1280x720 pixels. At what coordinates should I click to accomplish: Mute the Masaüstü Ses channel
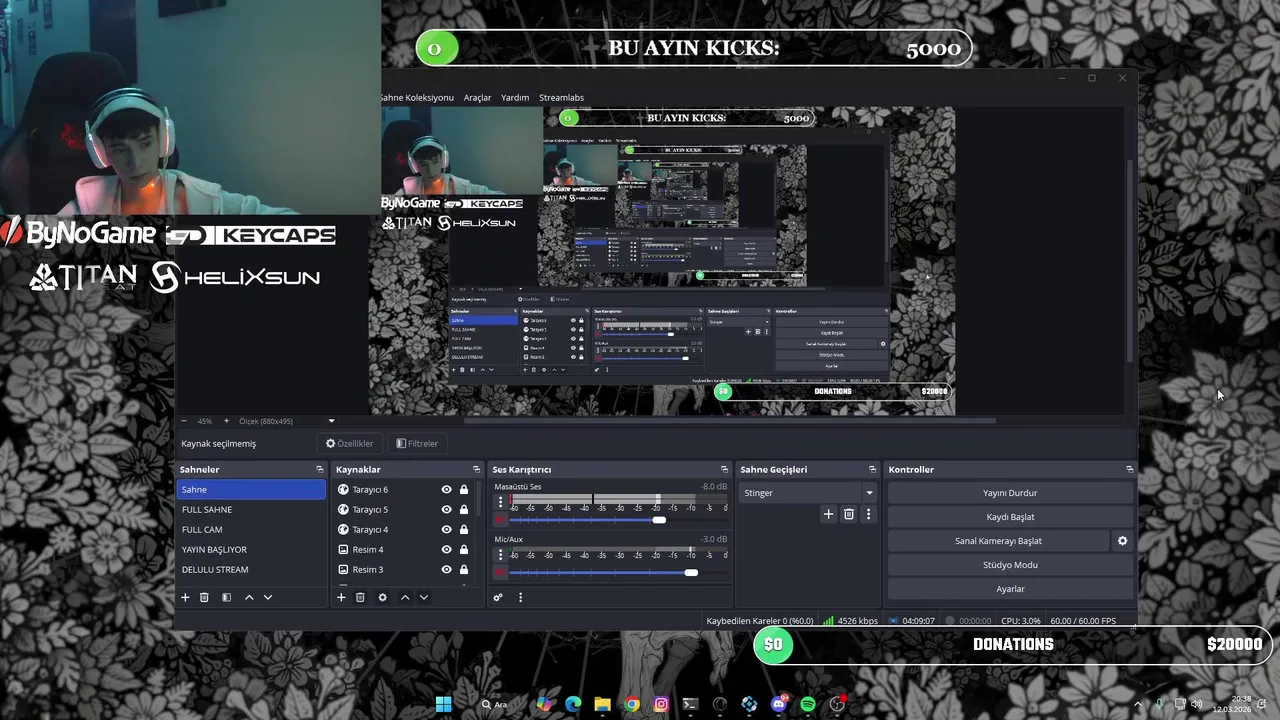point(501,520)
